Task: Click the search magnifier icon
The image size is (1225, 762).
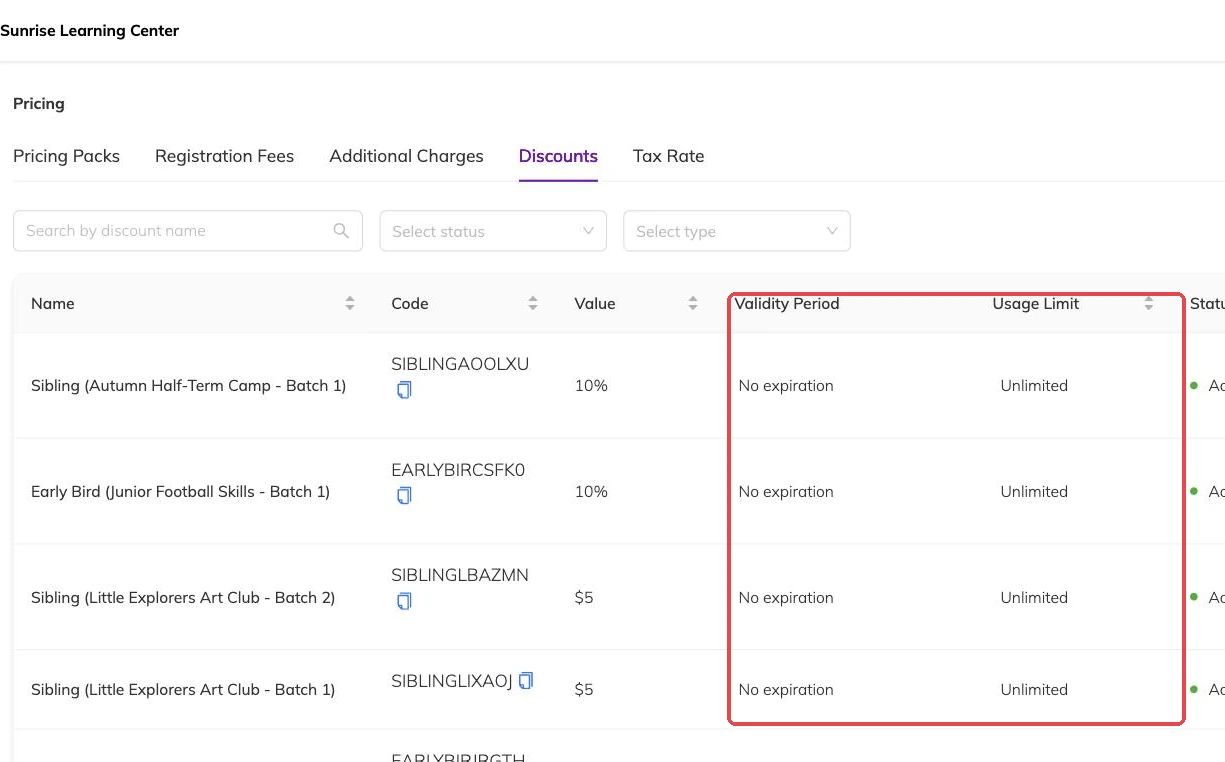Action: [341, 231]
